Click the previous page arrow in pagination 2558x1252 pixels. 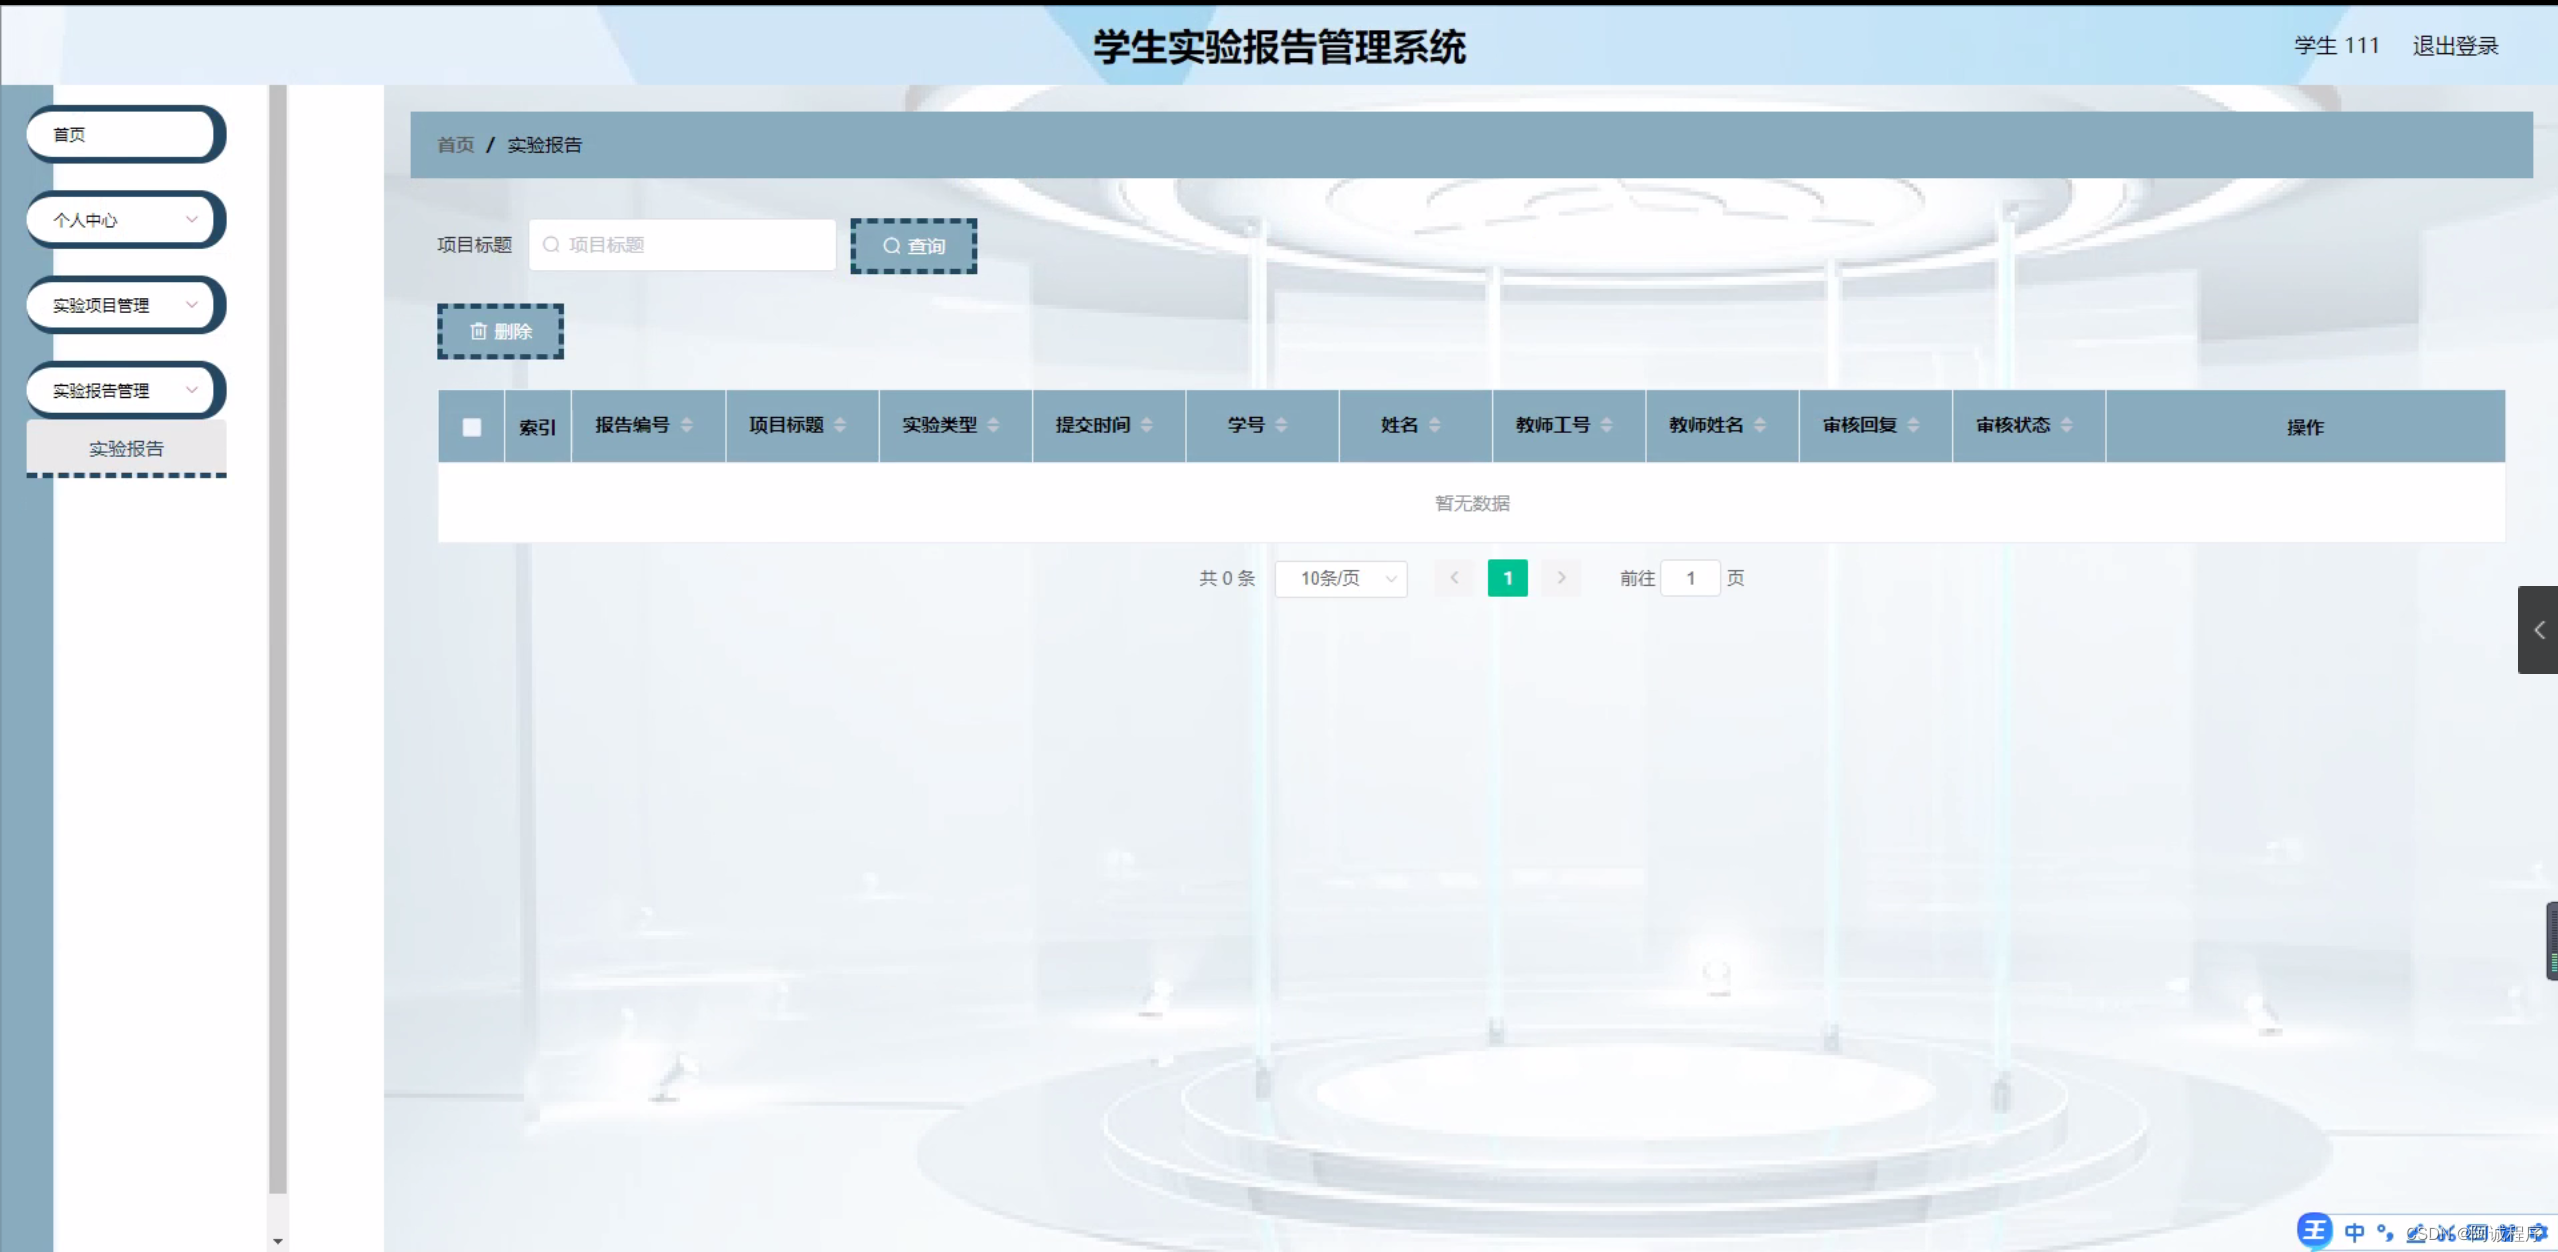[1452, 578]
